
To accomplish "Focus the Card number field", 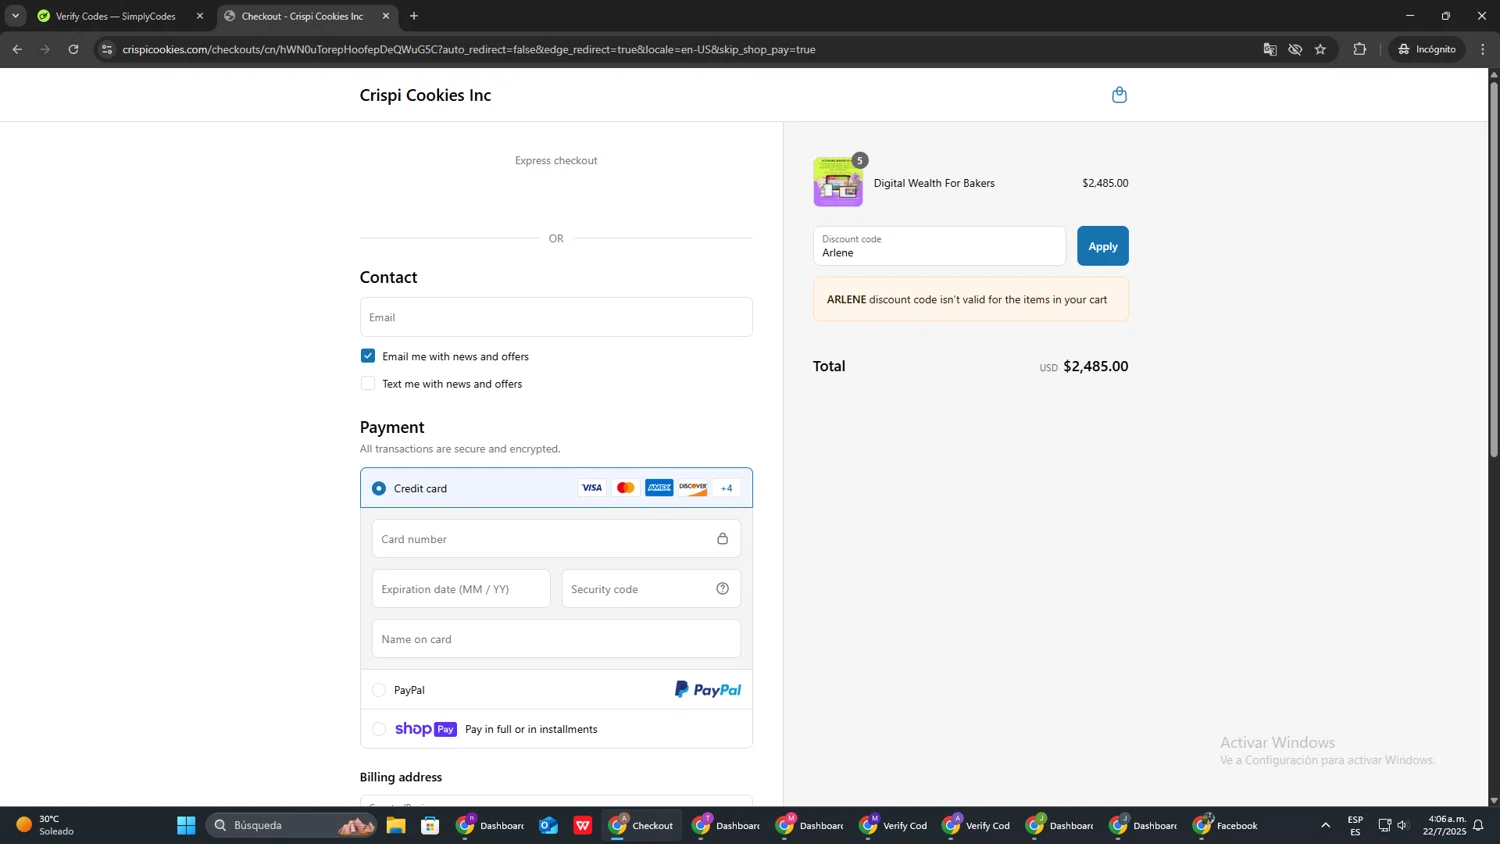I will coord(556,539).
